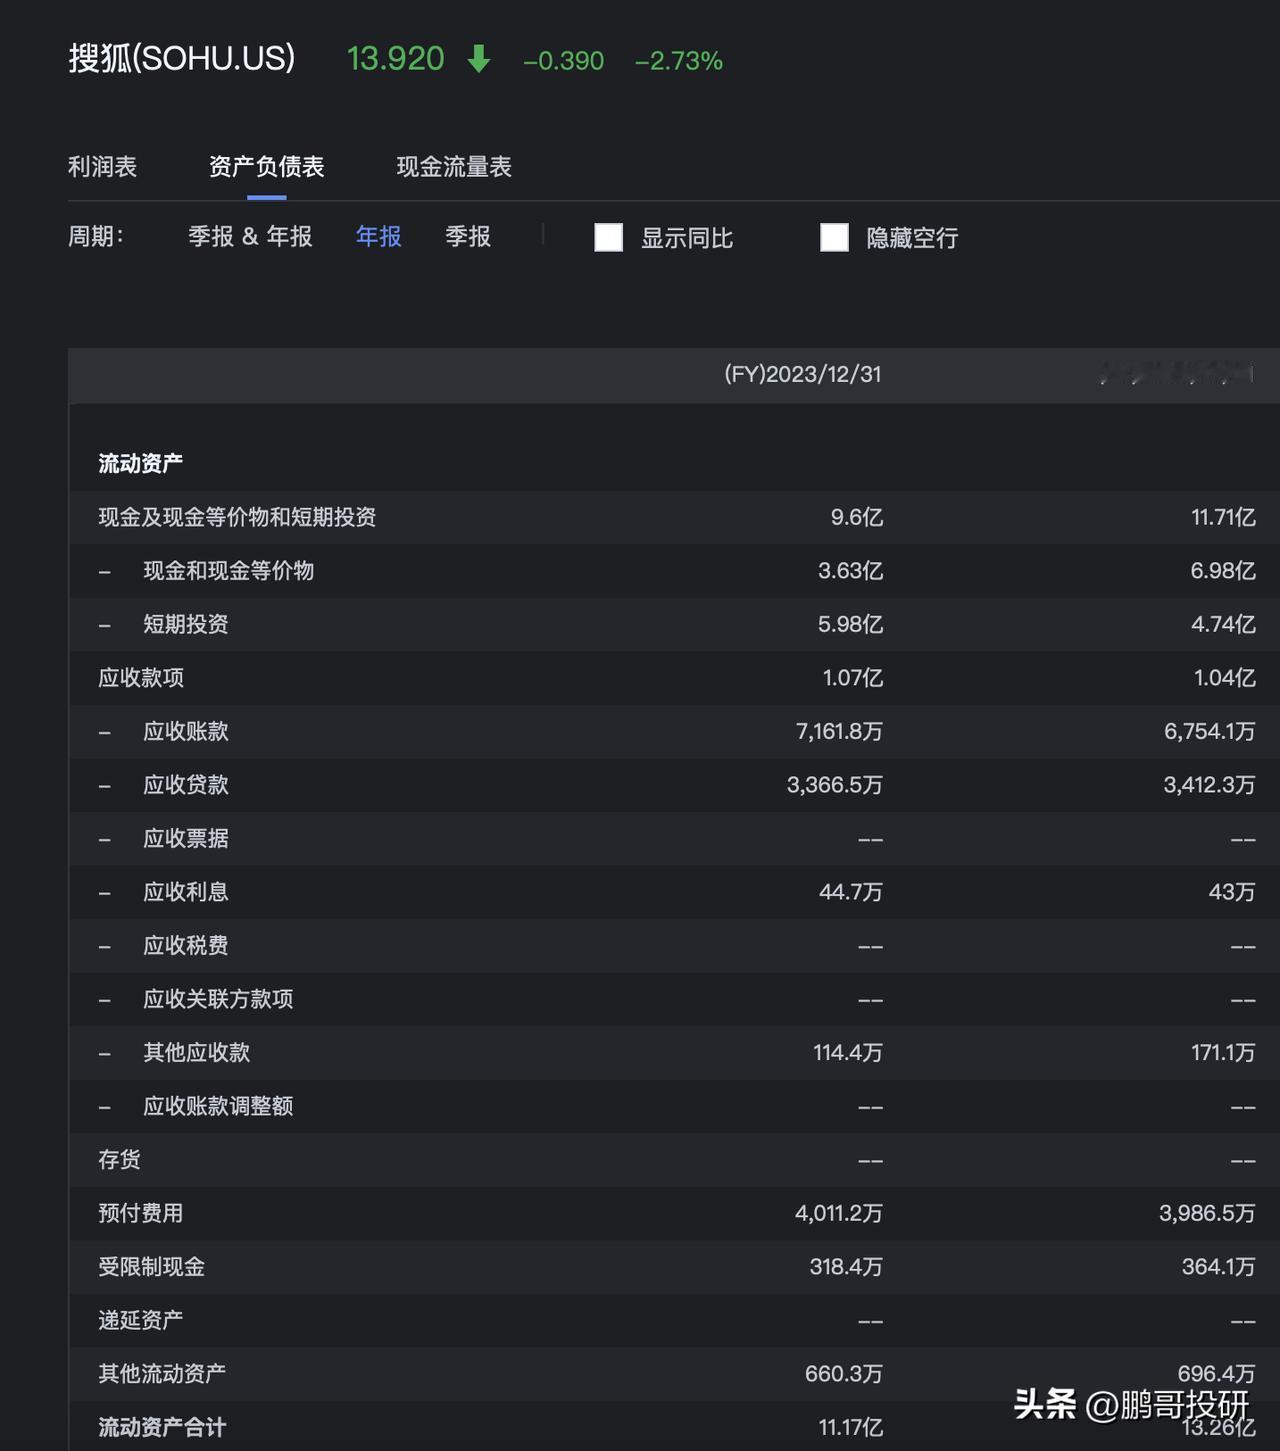The image size is (1280, 1451).
Task: Click the 4,011.2万 value
Action: pyautogui.click(x=839, y=1214)
